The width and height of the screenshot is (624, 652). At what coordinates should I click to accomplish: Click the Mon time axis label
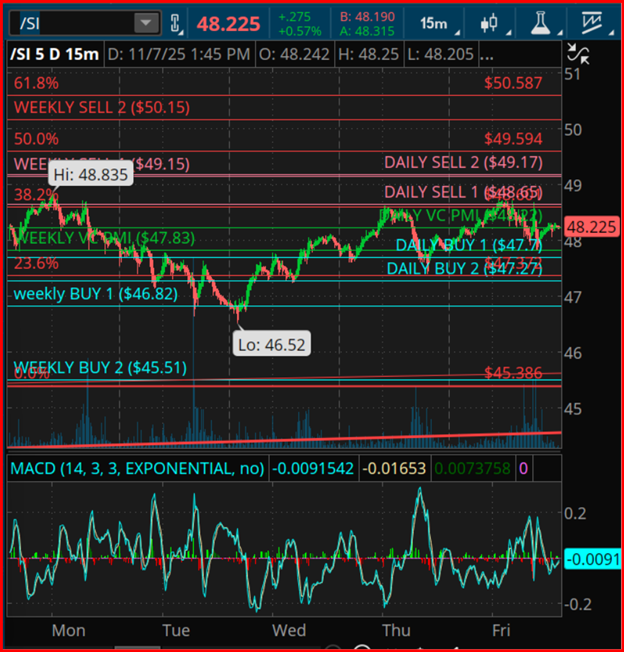(x=69, y=631)
